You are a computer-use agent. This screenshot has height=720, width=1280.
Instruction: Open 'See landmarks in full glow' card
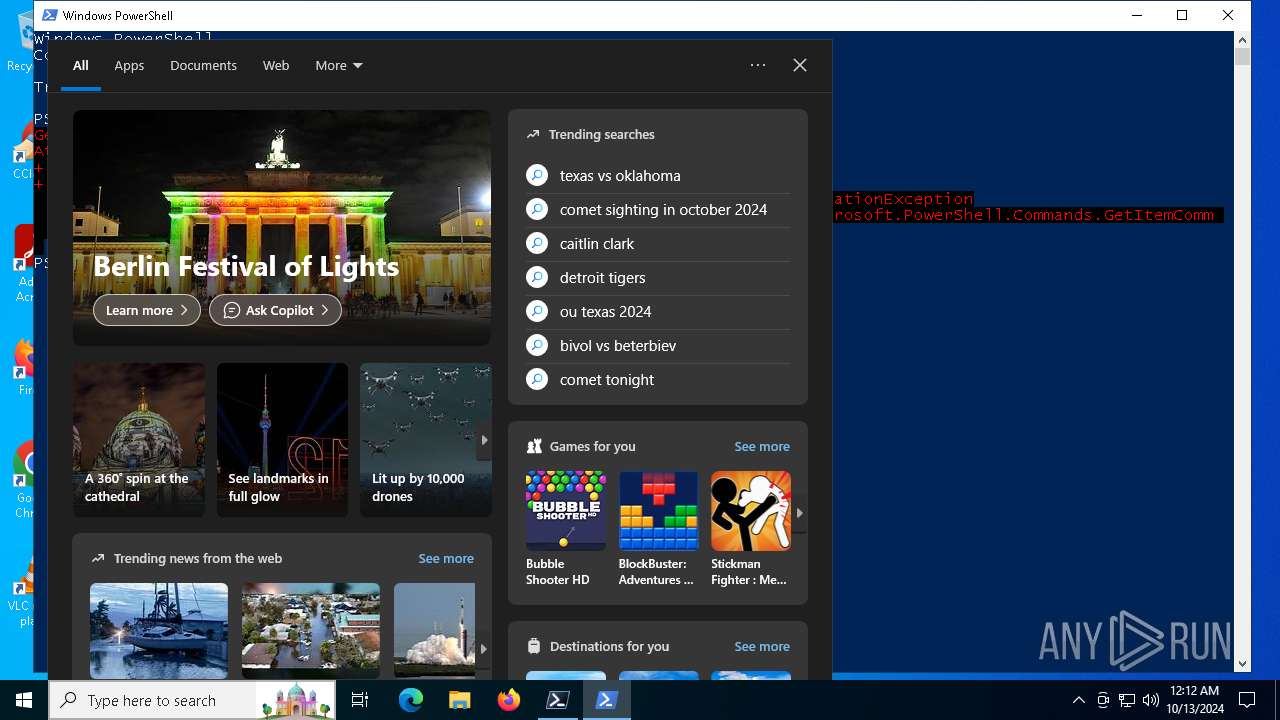282,440
